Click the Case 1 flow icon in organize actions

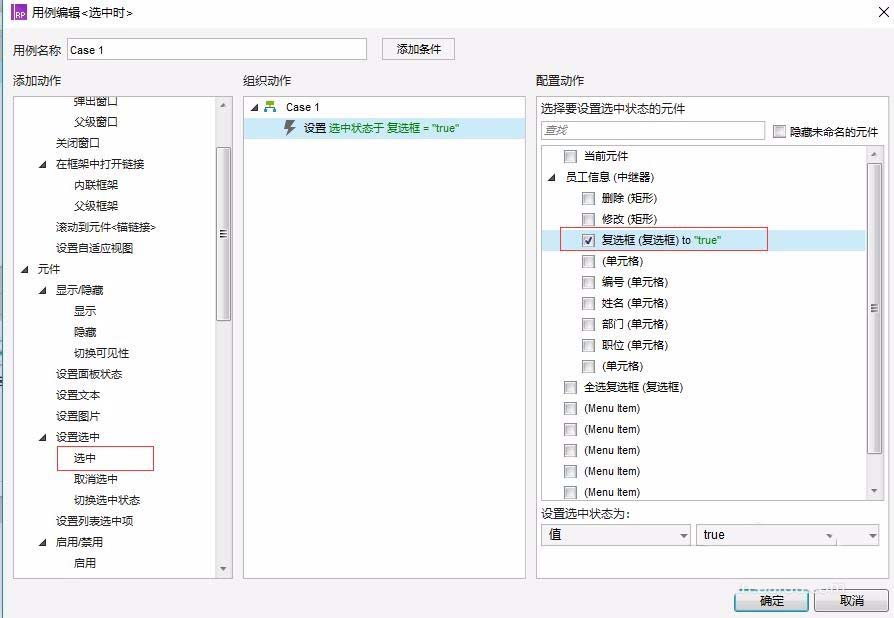pyautogui.click(x=270, y=107)
